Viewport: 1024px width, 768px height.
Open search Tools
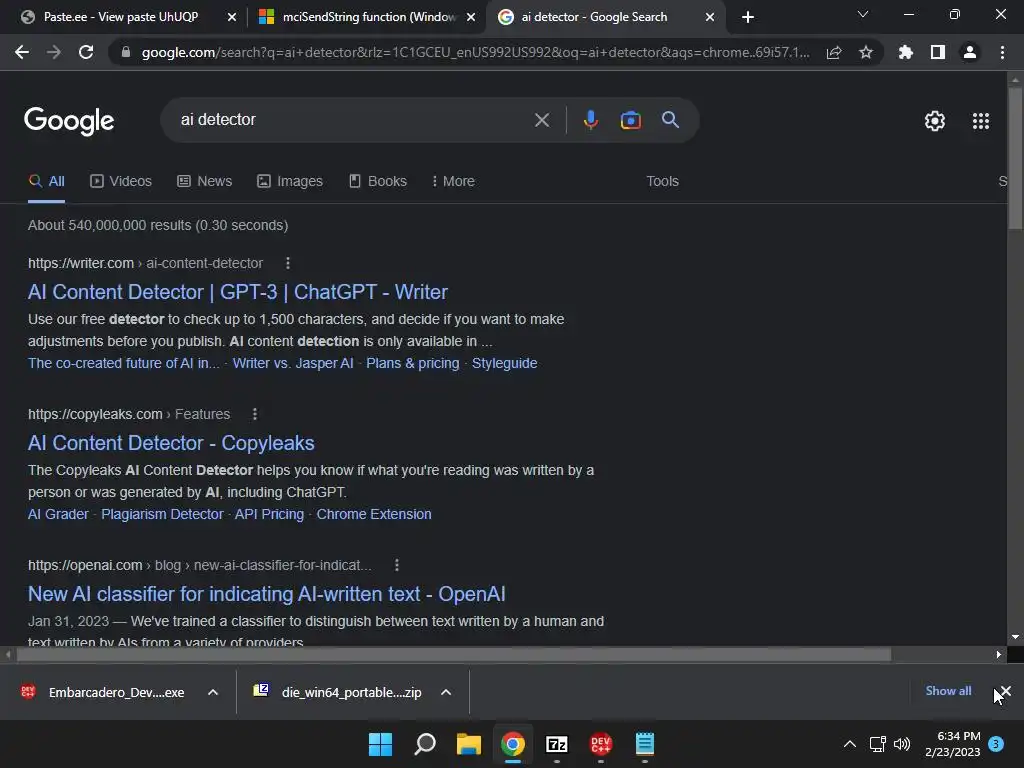(662, 181)
